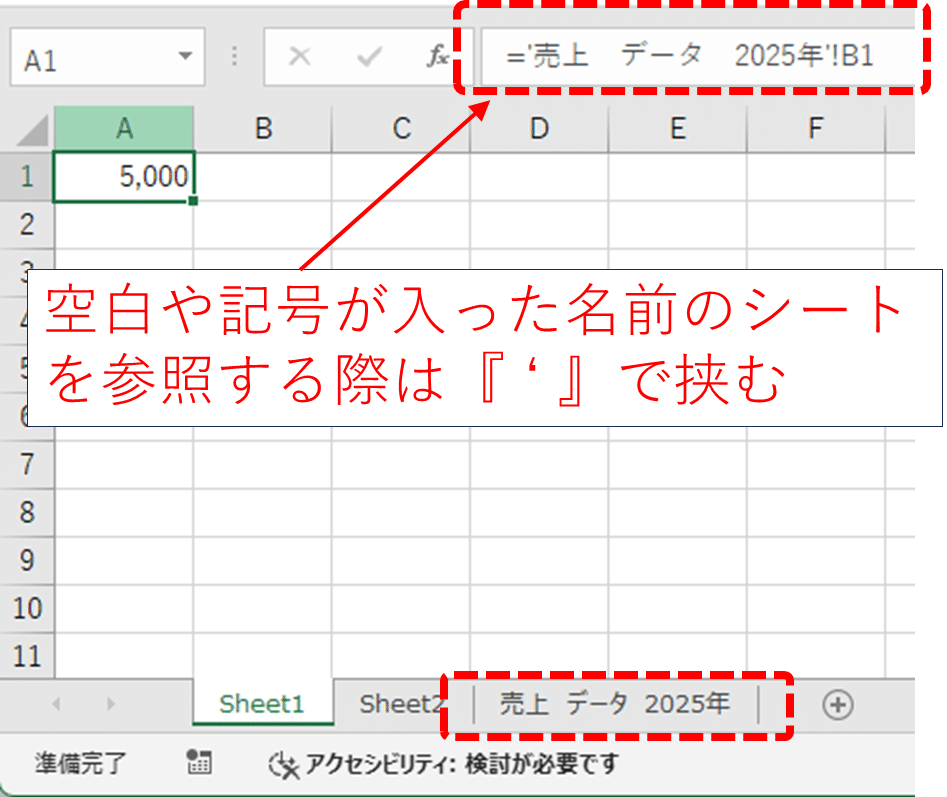The width and height of the screenshot is (947, 797).
Task: Click the formula bar input field
Action: click(x=690, y=57)
